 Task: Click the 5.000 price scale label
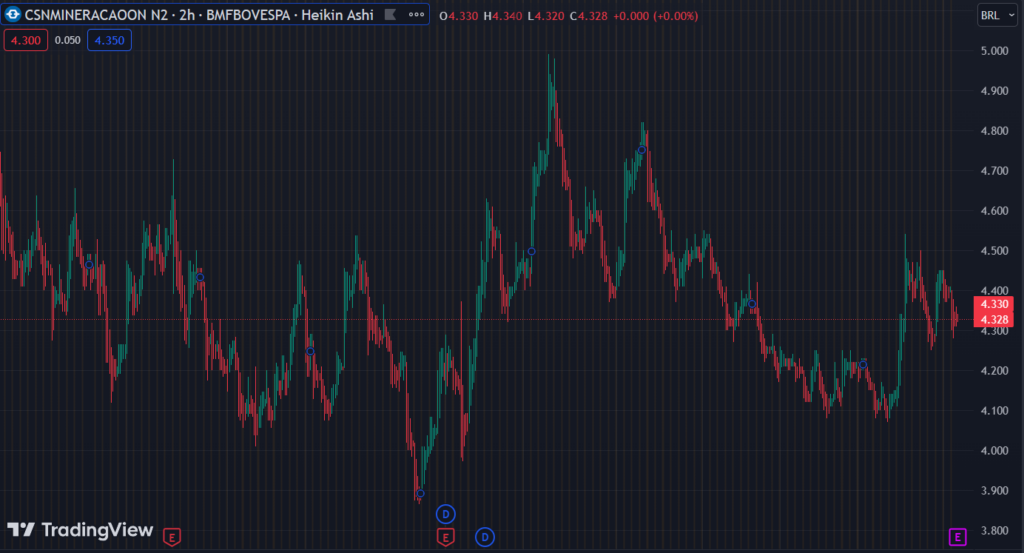(x=995, y=51)
